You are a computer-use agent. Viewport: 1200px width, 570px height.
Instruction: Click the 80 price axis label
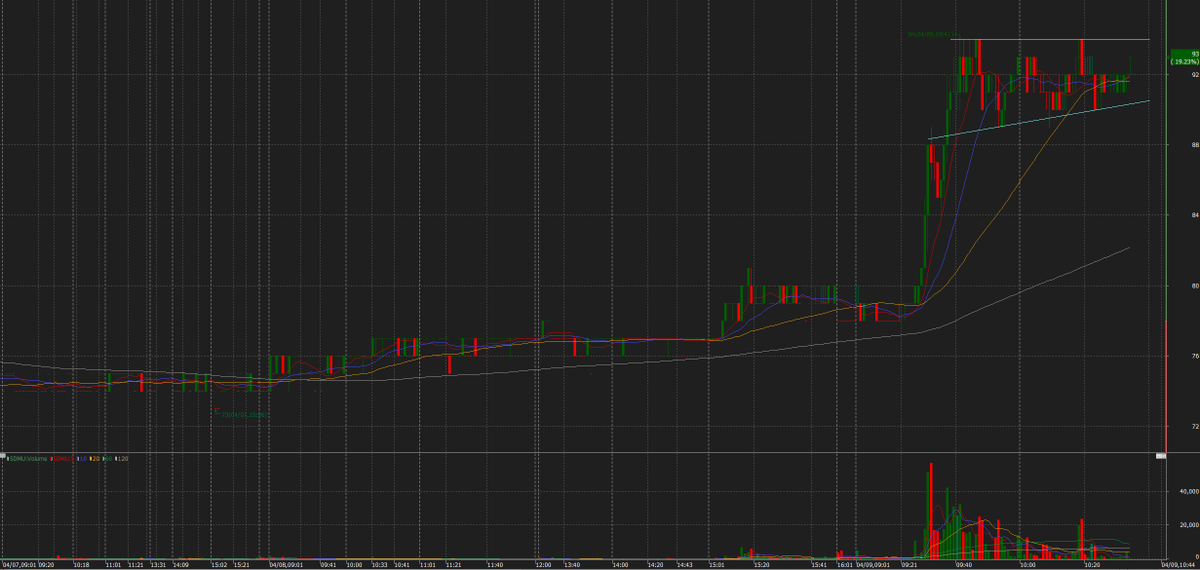tap(1194, 285)
